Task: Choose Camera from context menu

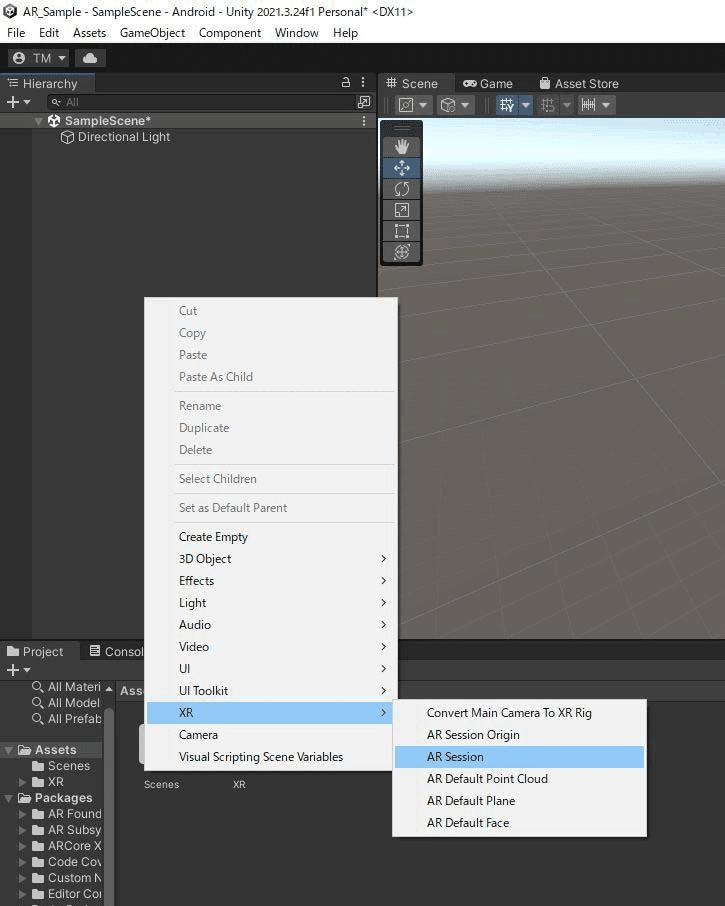Action: tap(270, 735)
